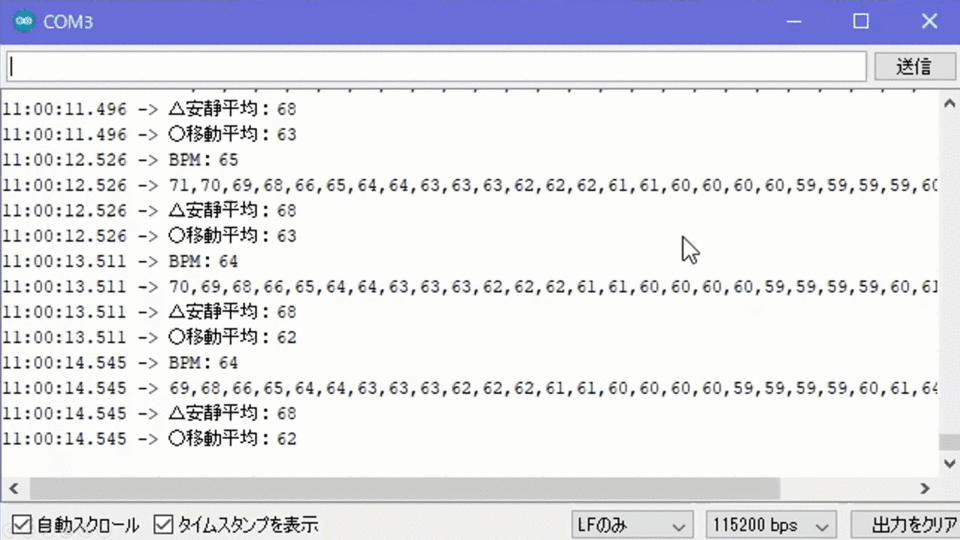This screenshot has height=540, width=960.
Task: Click the Arduino icon in the COM3 title bar
Action: [24, 21]
